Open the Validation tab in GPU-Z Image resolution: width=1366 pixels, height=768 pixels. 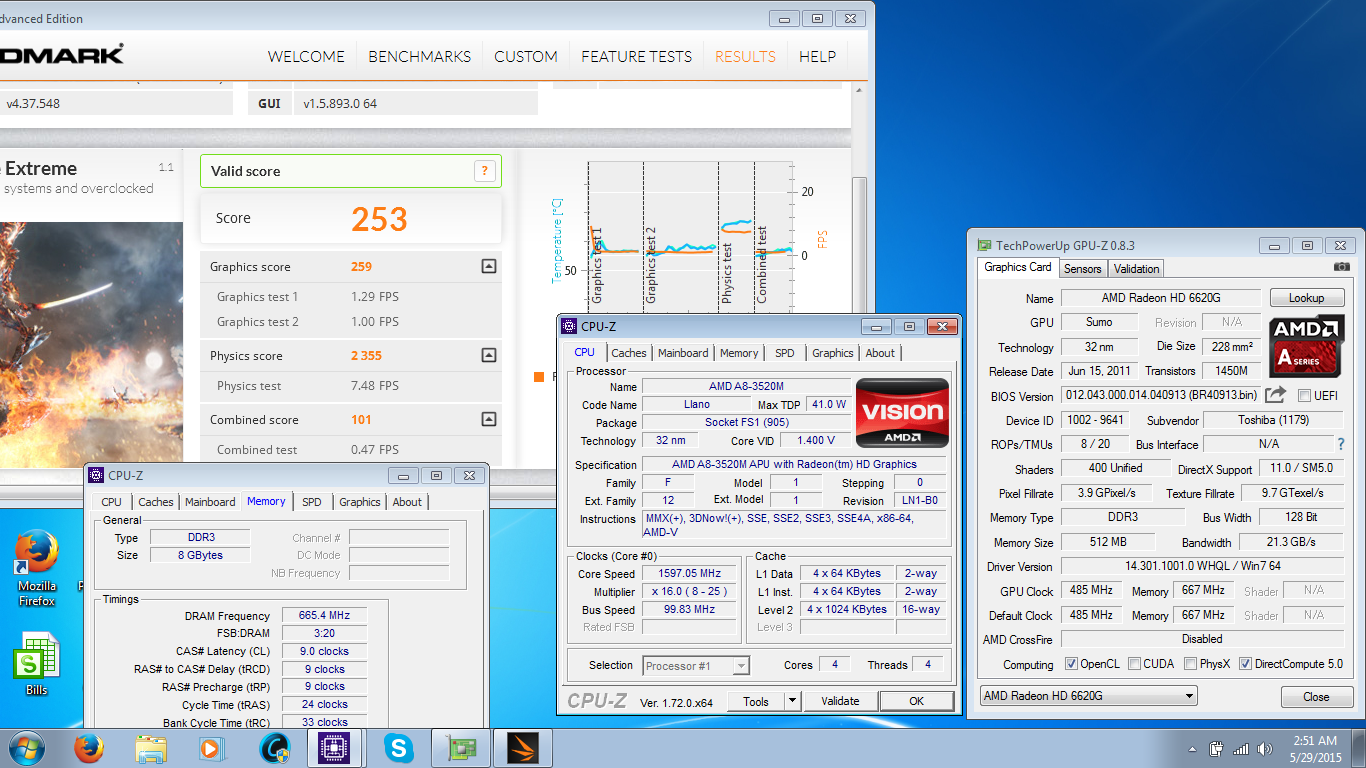(x=1137, y=269)
